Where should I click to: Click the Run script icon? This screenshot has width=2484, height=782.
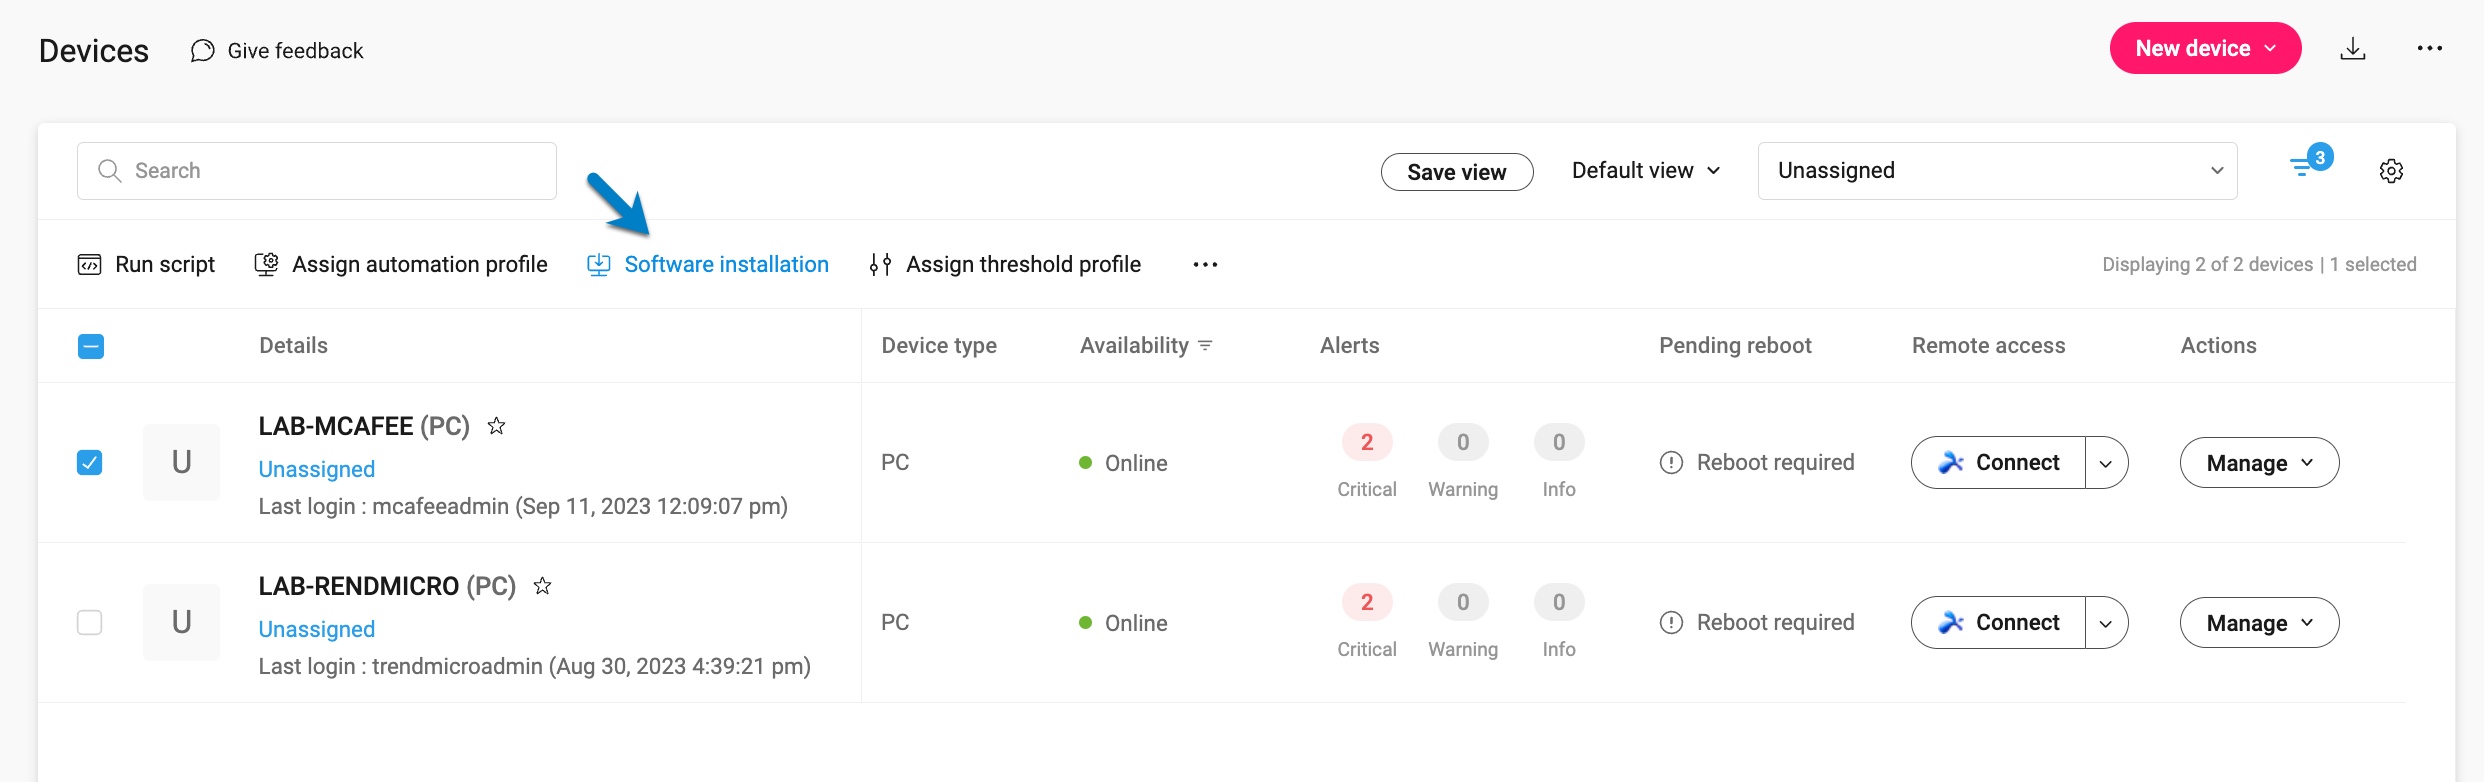pos(90,265)
